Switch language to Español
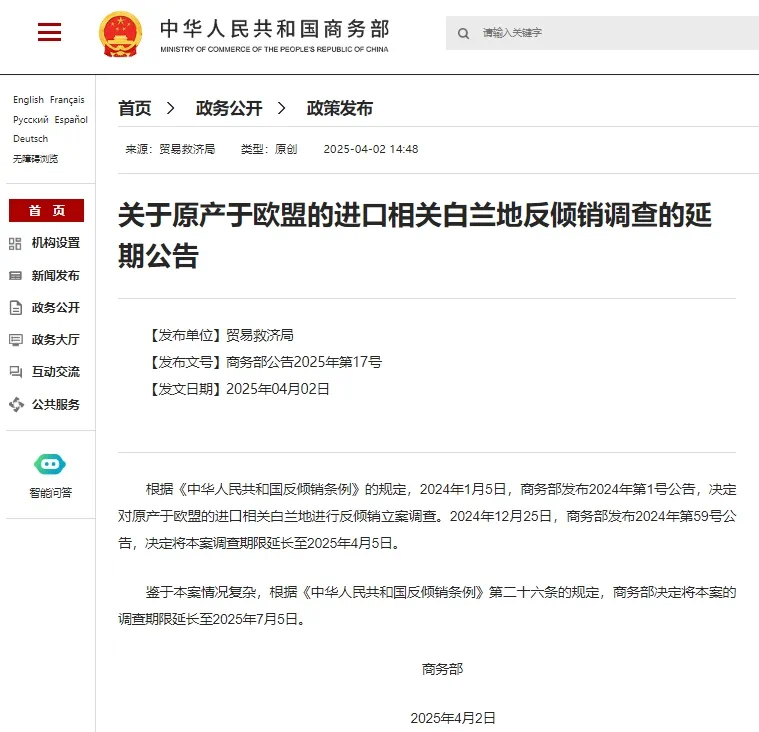 click(71, 120)
